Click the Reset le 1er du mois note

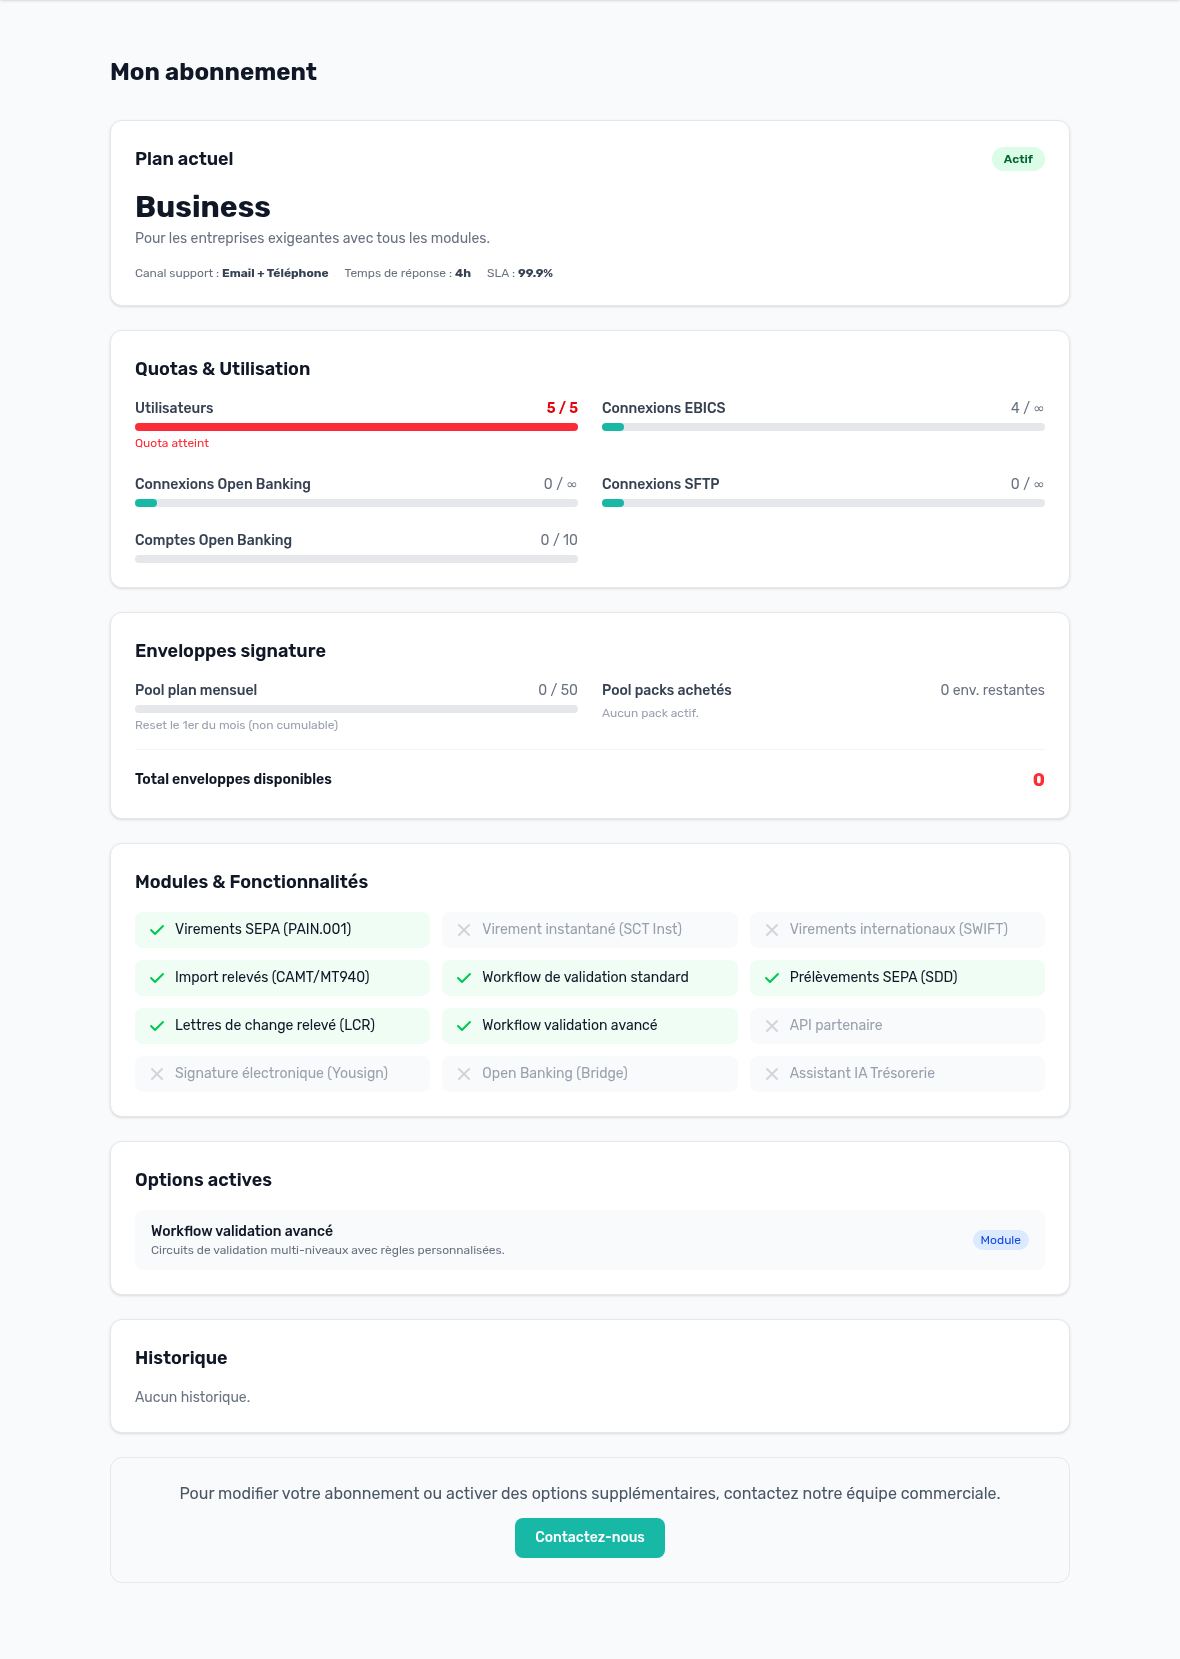(236, 725)
